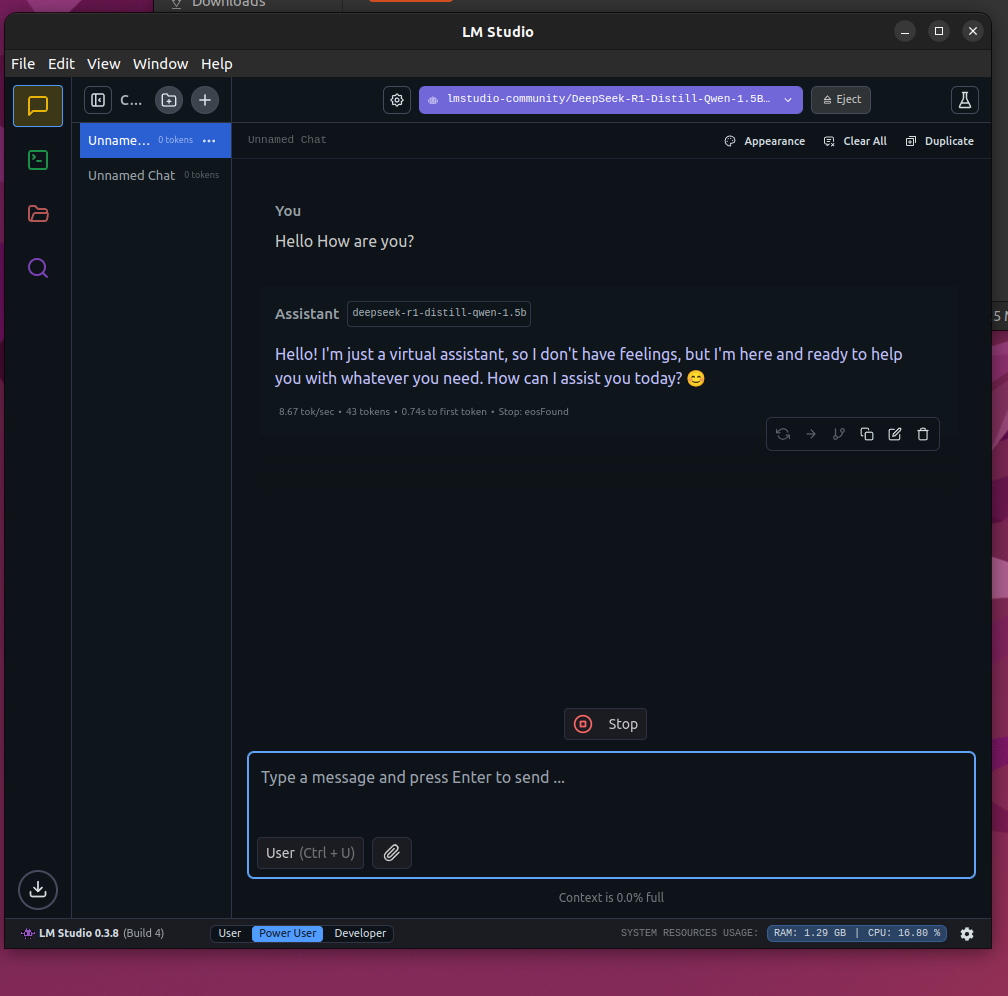Clear All messages in the chat
This screenshot has width=1008, height=996.
(854, 141)
